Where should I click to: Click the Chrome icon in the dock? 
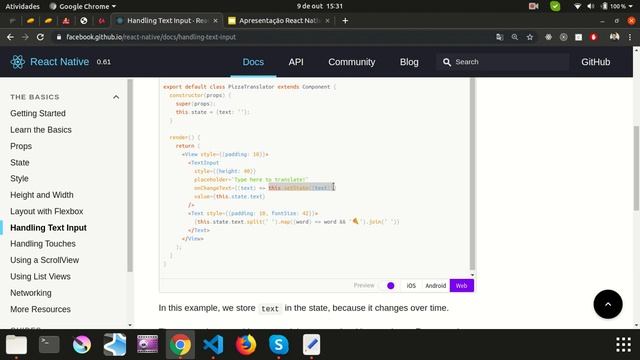[x=180, y=345]
